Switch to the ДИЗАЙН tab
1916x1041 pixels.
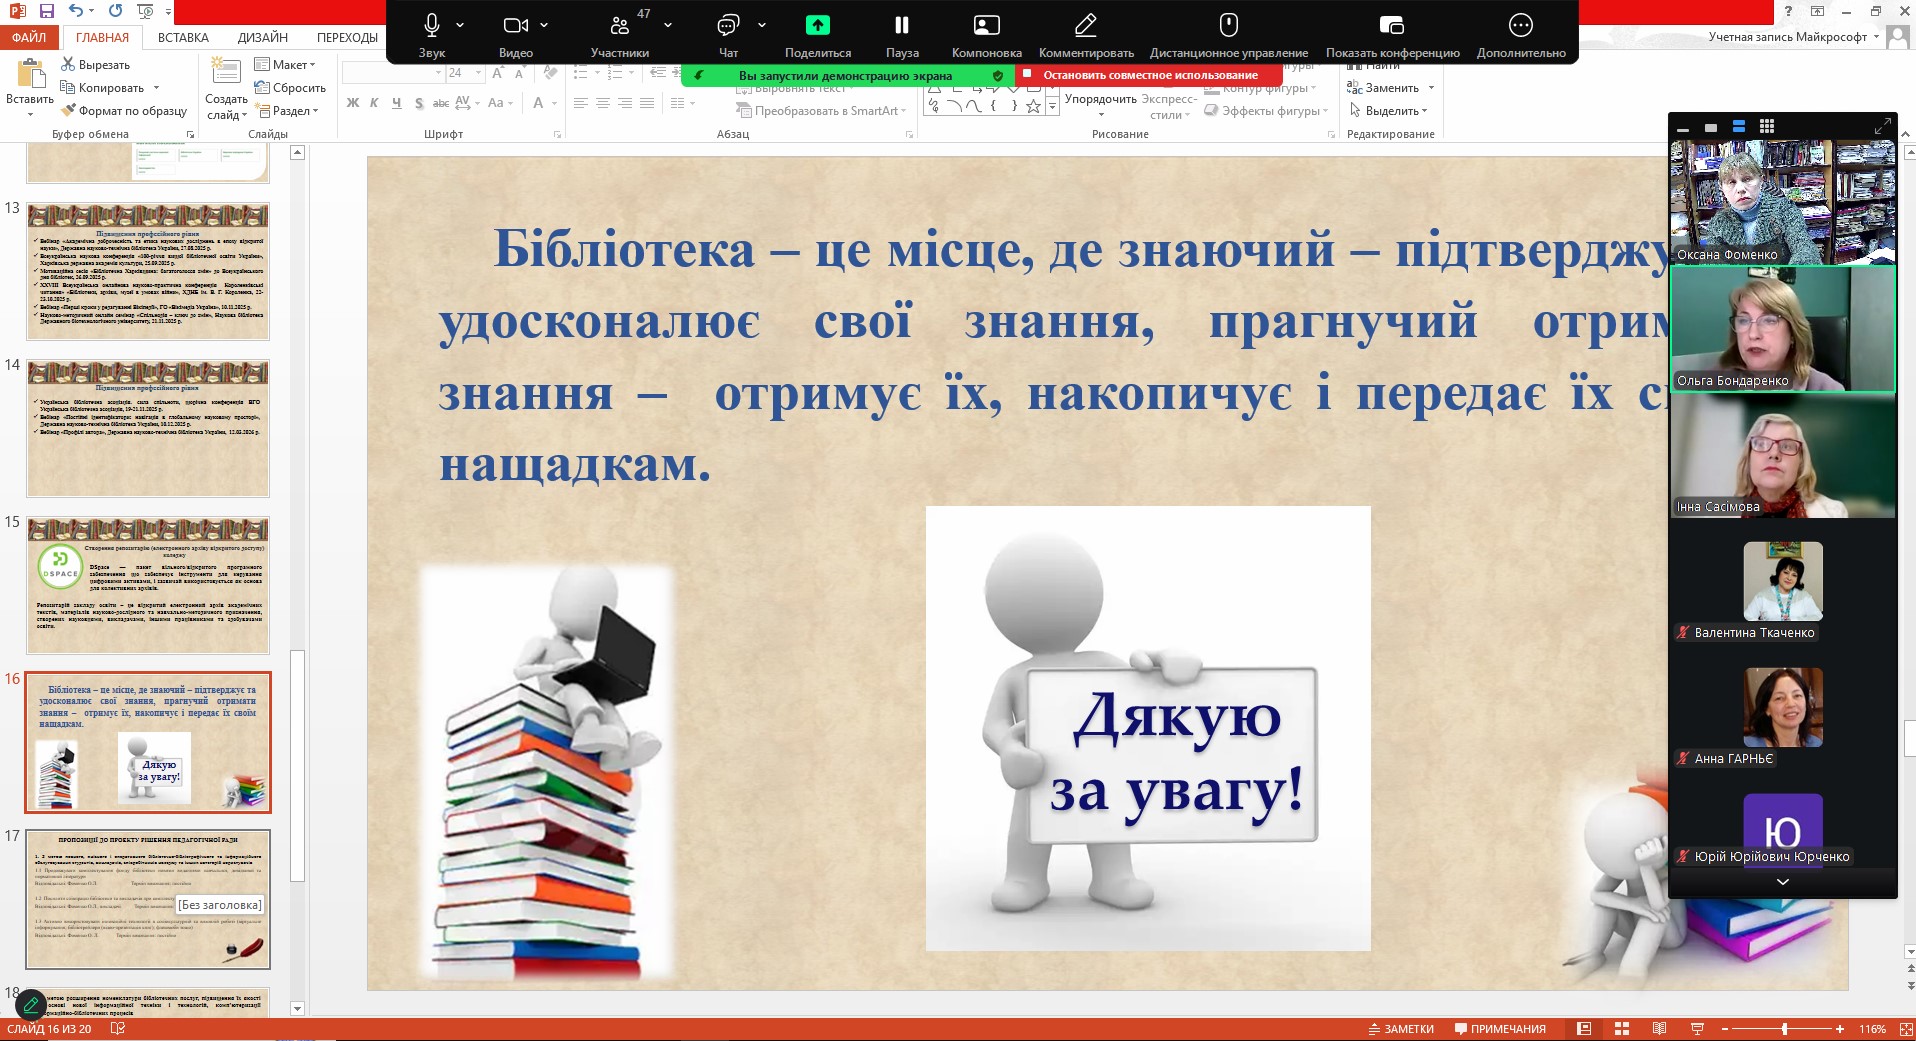pos(263,37)
